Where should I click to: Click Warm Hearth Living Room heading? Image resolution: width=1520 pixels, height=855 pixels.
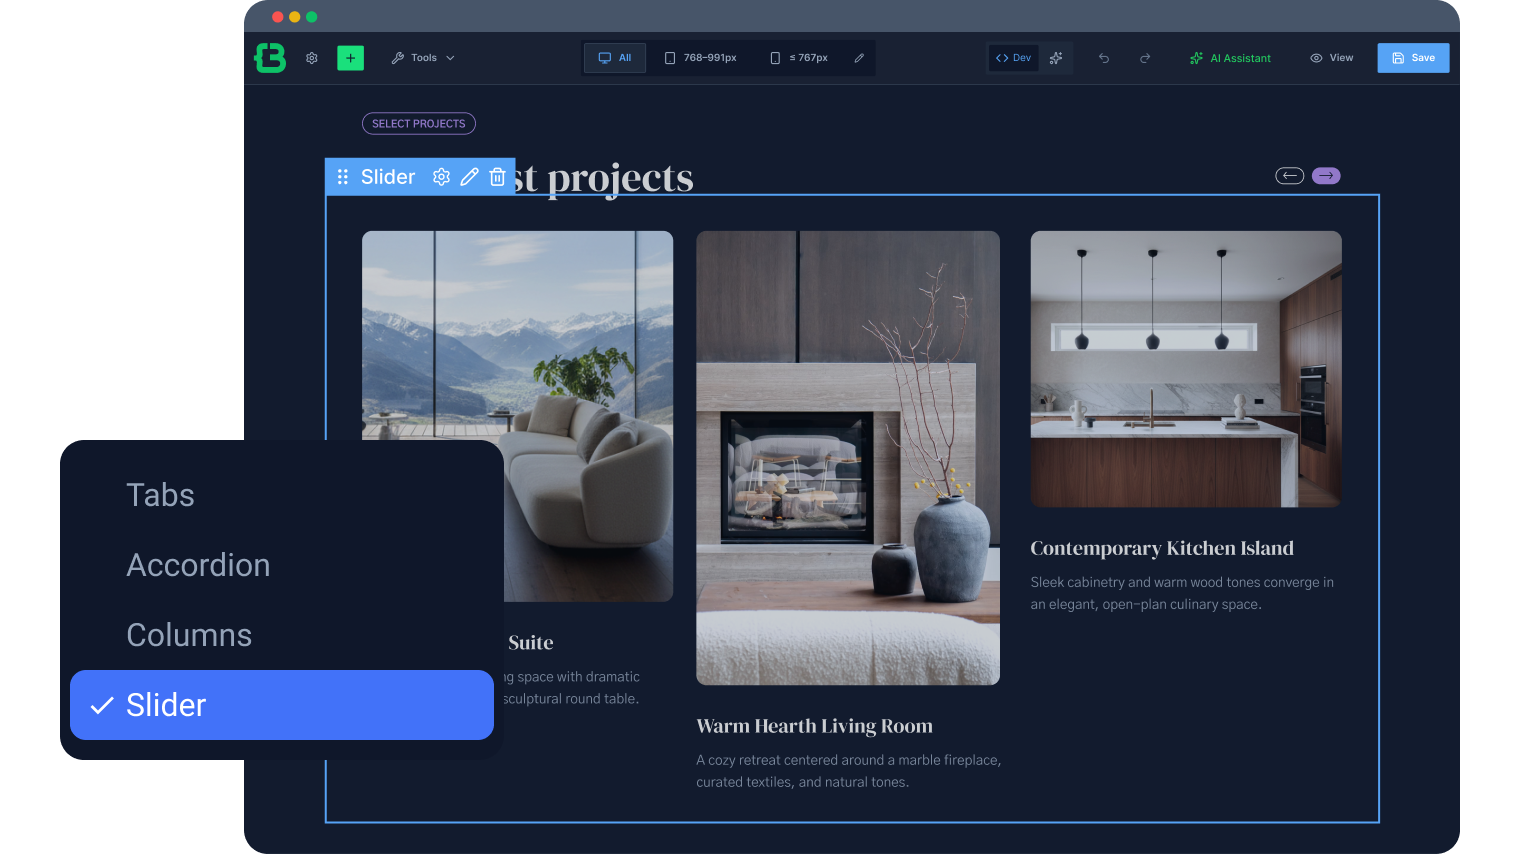(x=814, y=726)
